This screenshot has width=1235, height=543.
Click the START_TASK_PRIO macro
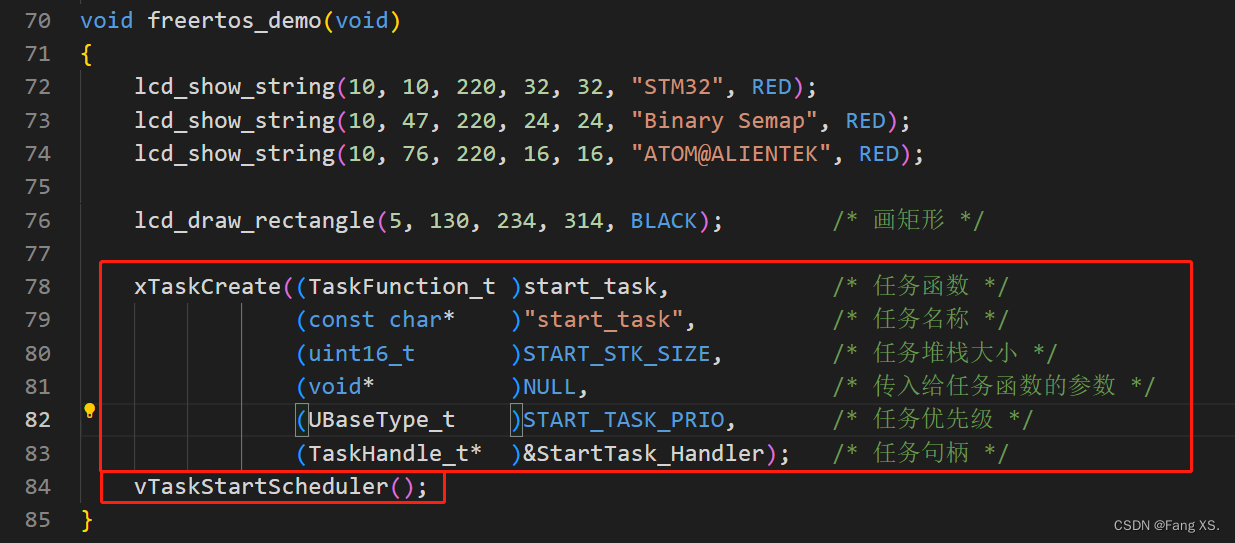(629, 420)
